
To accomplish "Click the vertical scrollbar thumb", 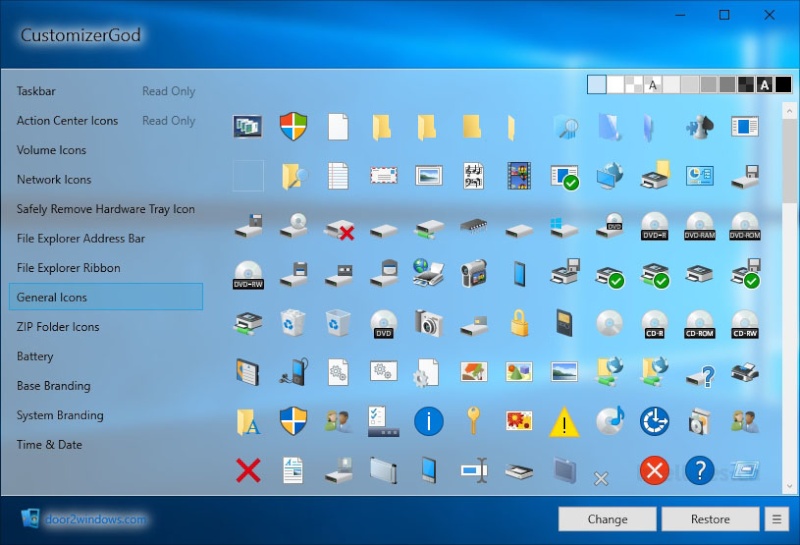I will (x=789, y=161).
